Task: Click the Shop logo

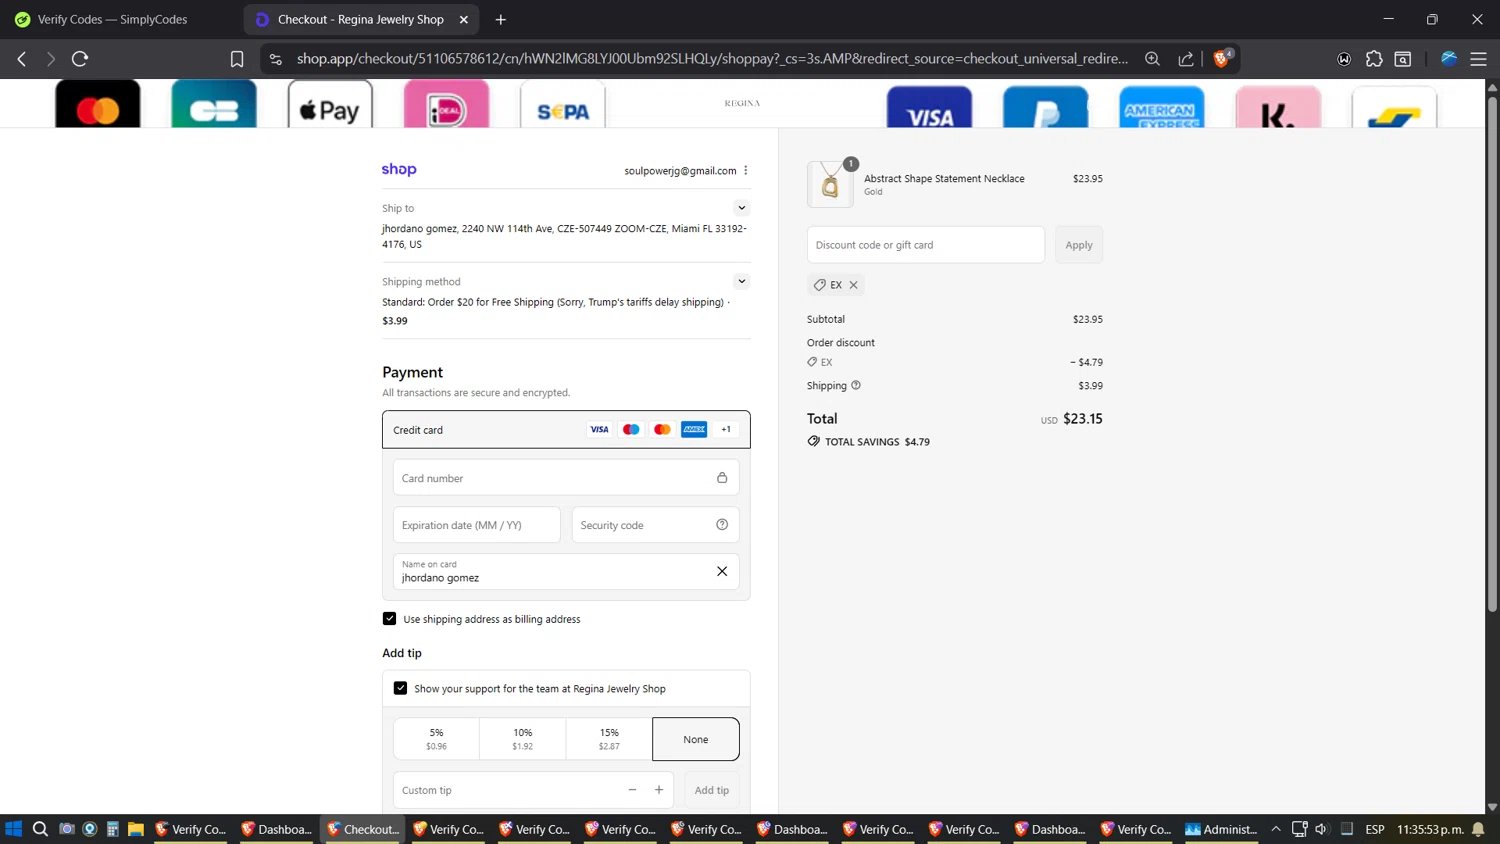Action: pyautogui.click(x=399, y=169)
